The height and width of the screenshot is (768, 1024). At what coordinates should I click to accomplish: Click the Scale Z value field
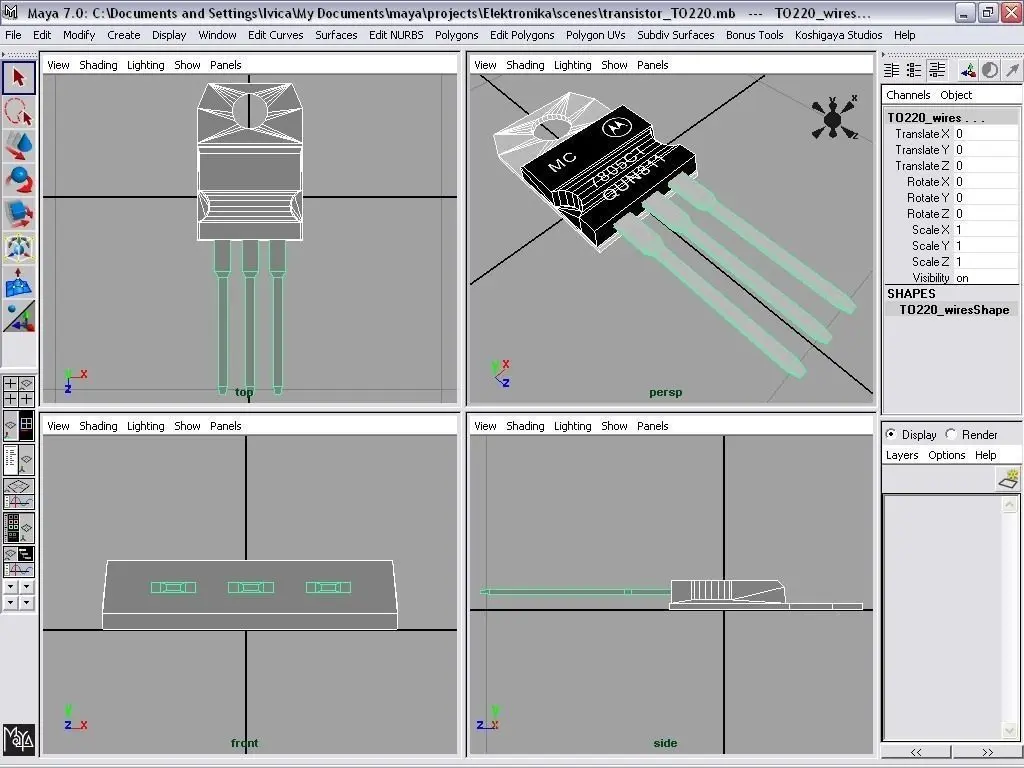986,262
